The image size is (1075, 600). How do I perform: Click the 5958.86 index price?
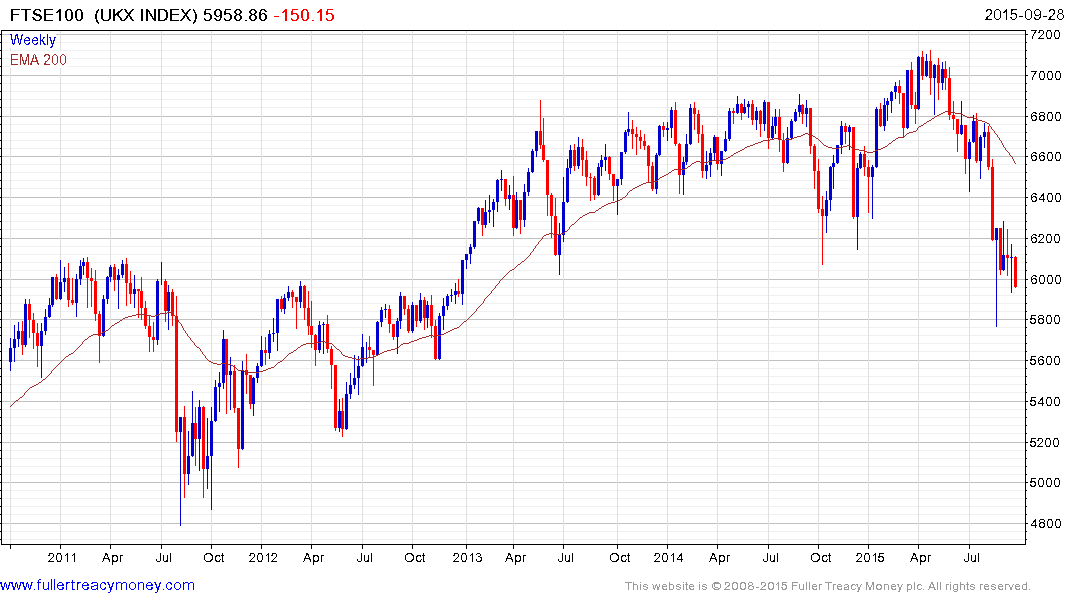(235, 15)
